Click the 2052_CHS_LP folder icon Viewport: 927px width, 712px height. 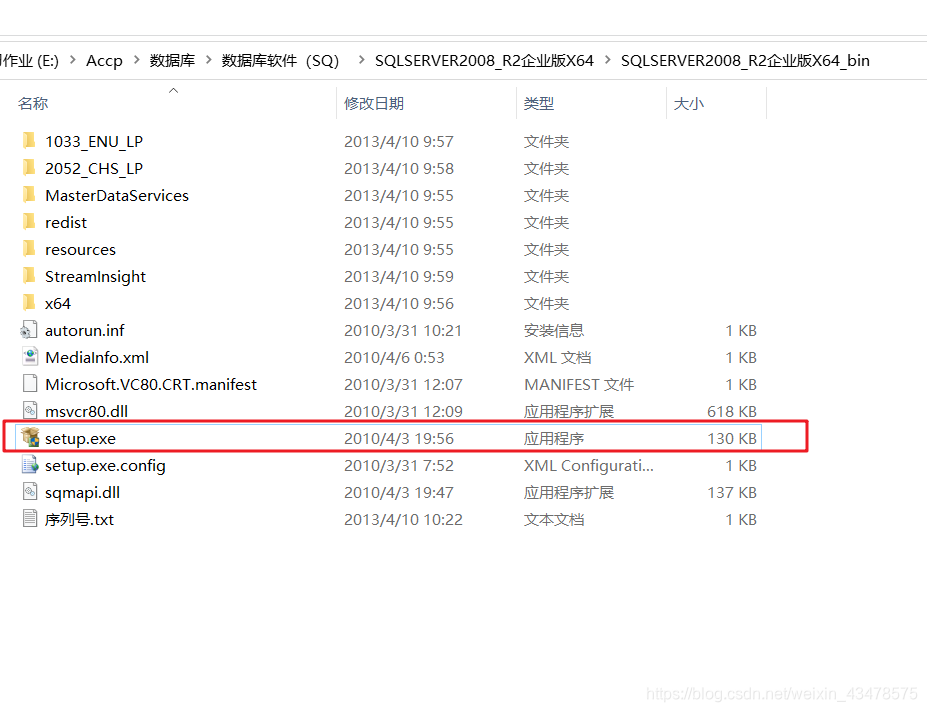point(29,168)
